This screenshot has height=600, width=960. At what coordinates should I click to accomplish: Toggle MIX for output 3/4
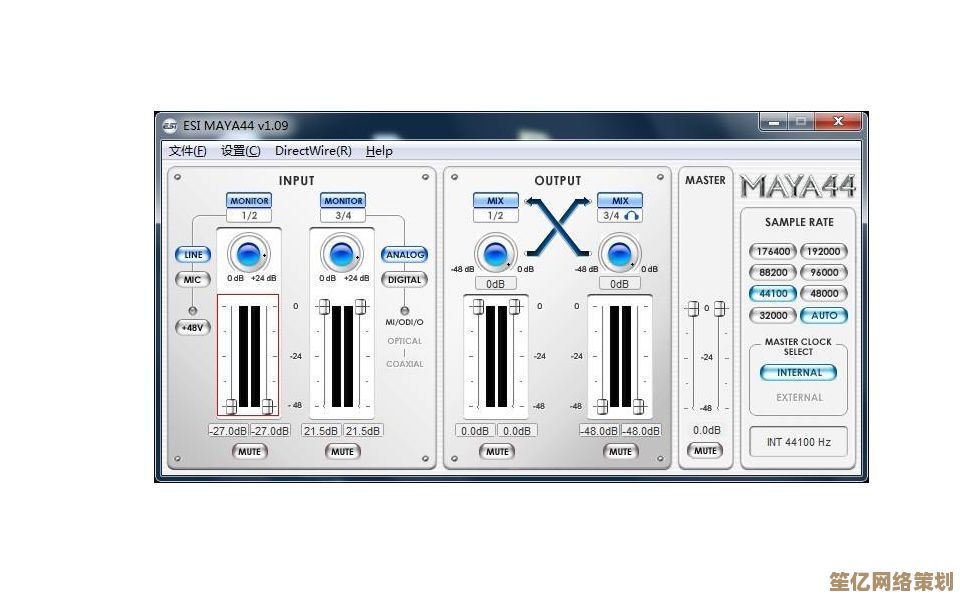[x=620, y=201]
